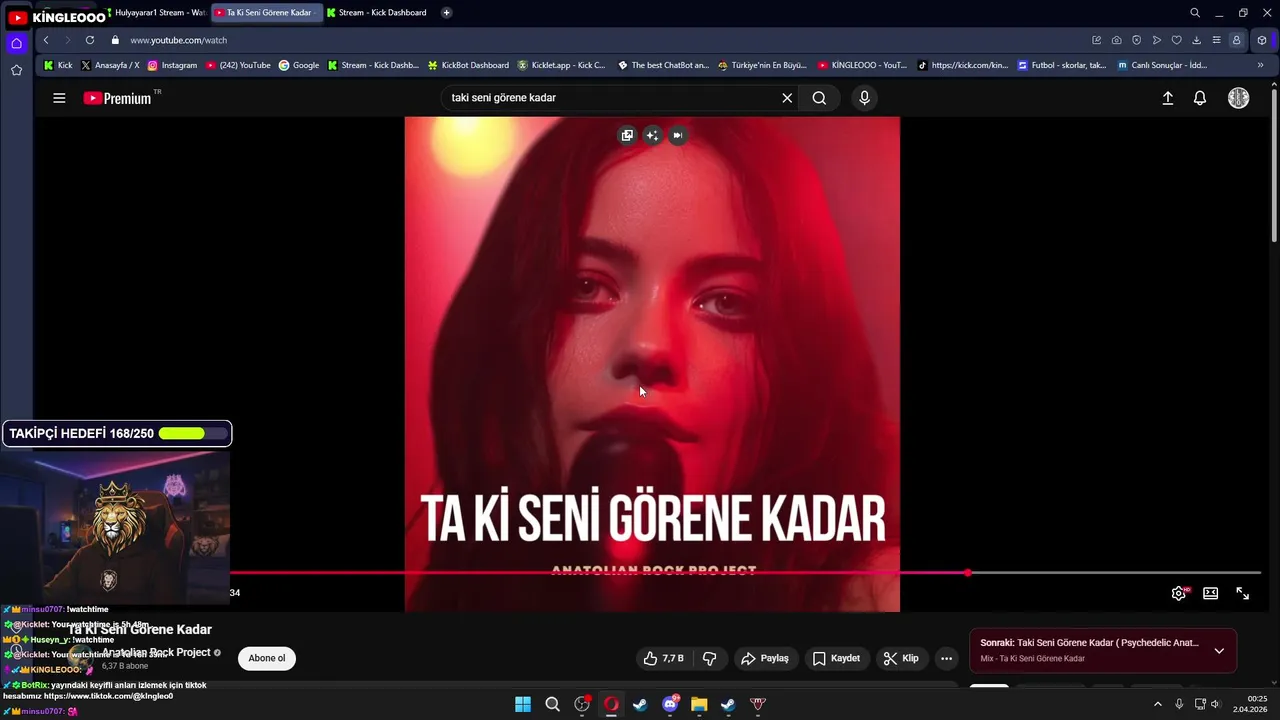Open the Kick bookmark
This screenshot has height=720, width=1280.
tap(57, 65)
